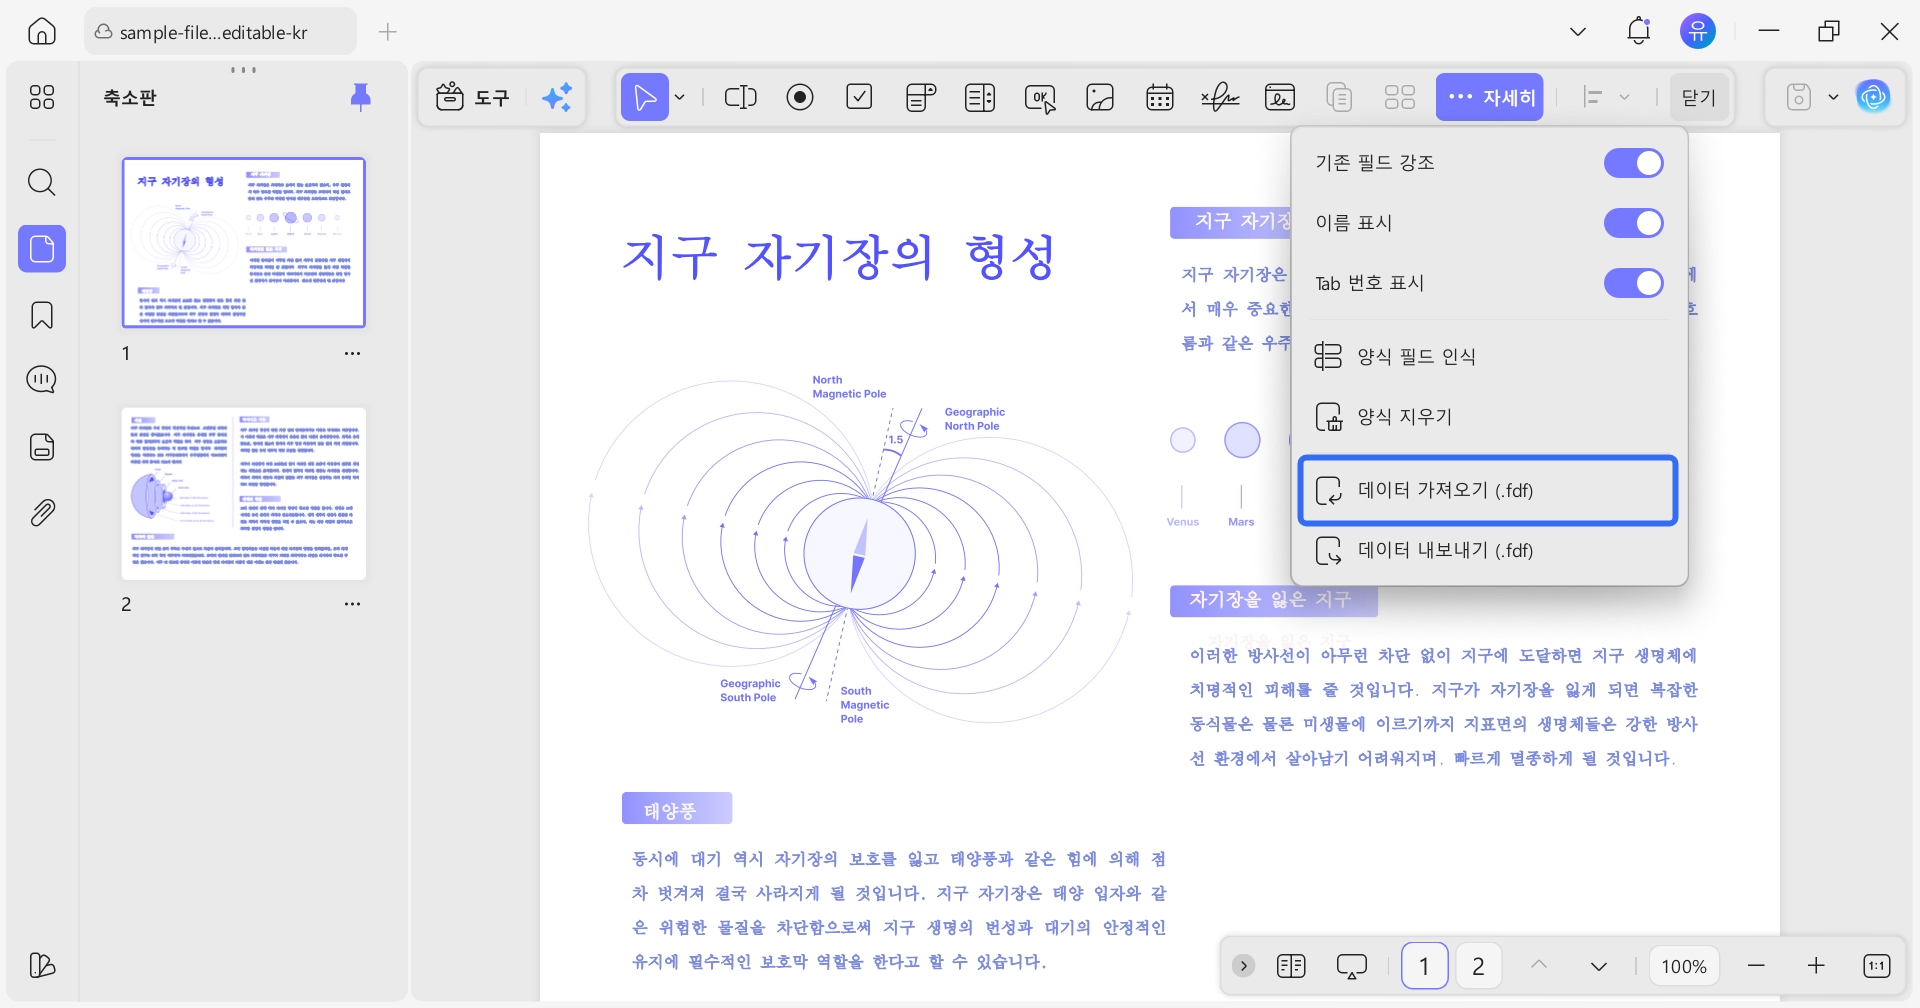Add a checkbox field
The height and width of the screenshot is (1008, 1920).
click(860, 97)
